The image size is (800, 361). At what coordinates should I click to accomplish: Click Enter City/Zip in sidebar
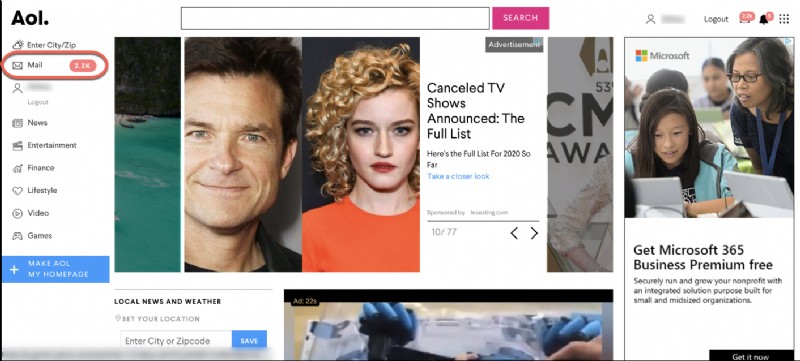[52, 45]
